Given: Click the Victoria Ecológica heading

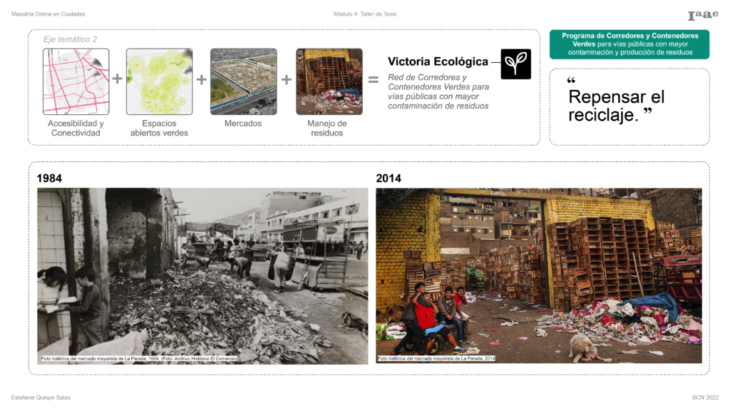Looking at the screenshot, I should (x=438, y=61).
